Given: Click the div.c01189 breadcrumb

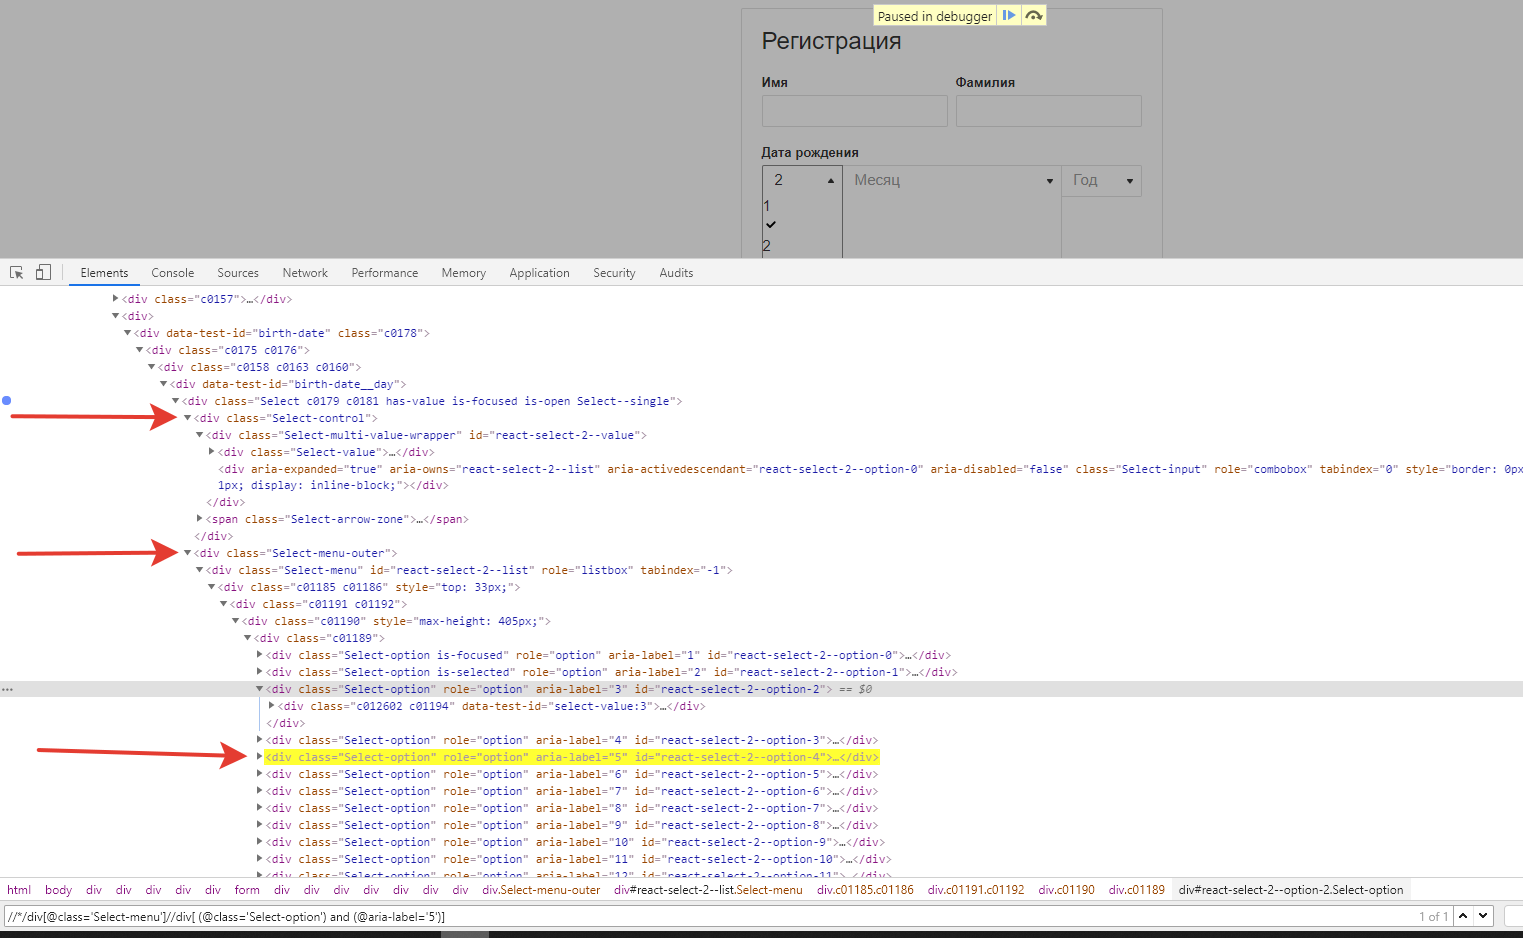Looking at the screenshot, I should 1137,890.
